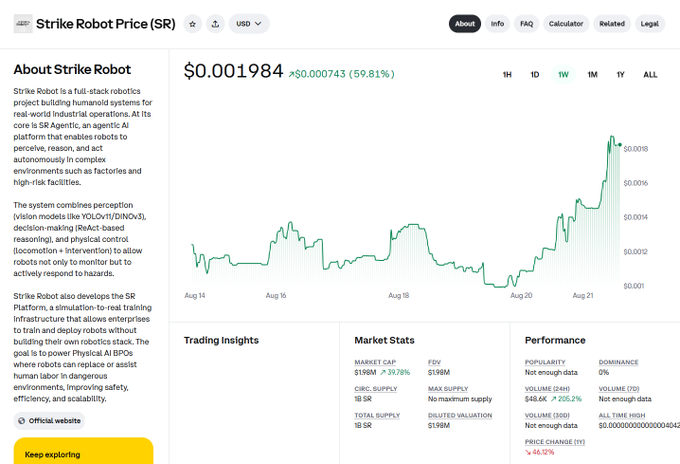This screenshot has height=464, width=680.
Task: Click the yellow Keep exploring card
Action: click(83, 451)
